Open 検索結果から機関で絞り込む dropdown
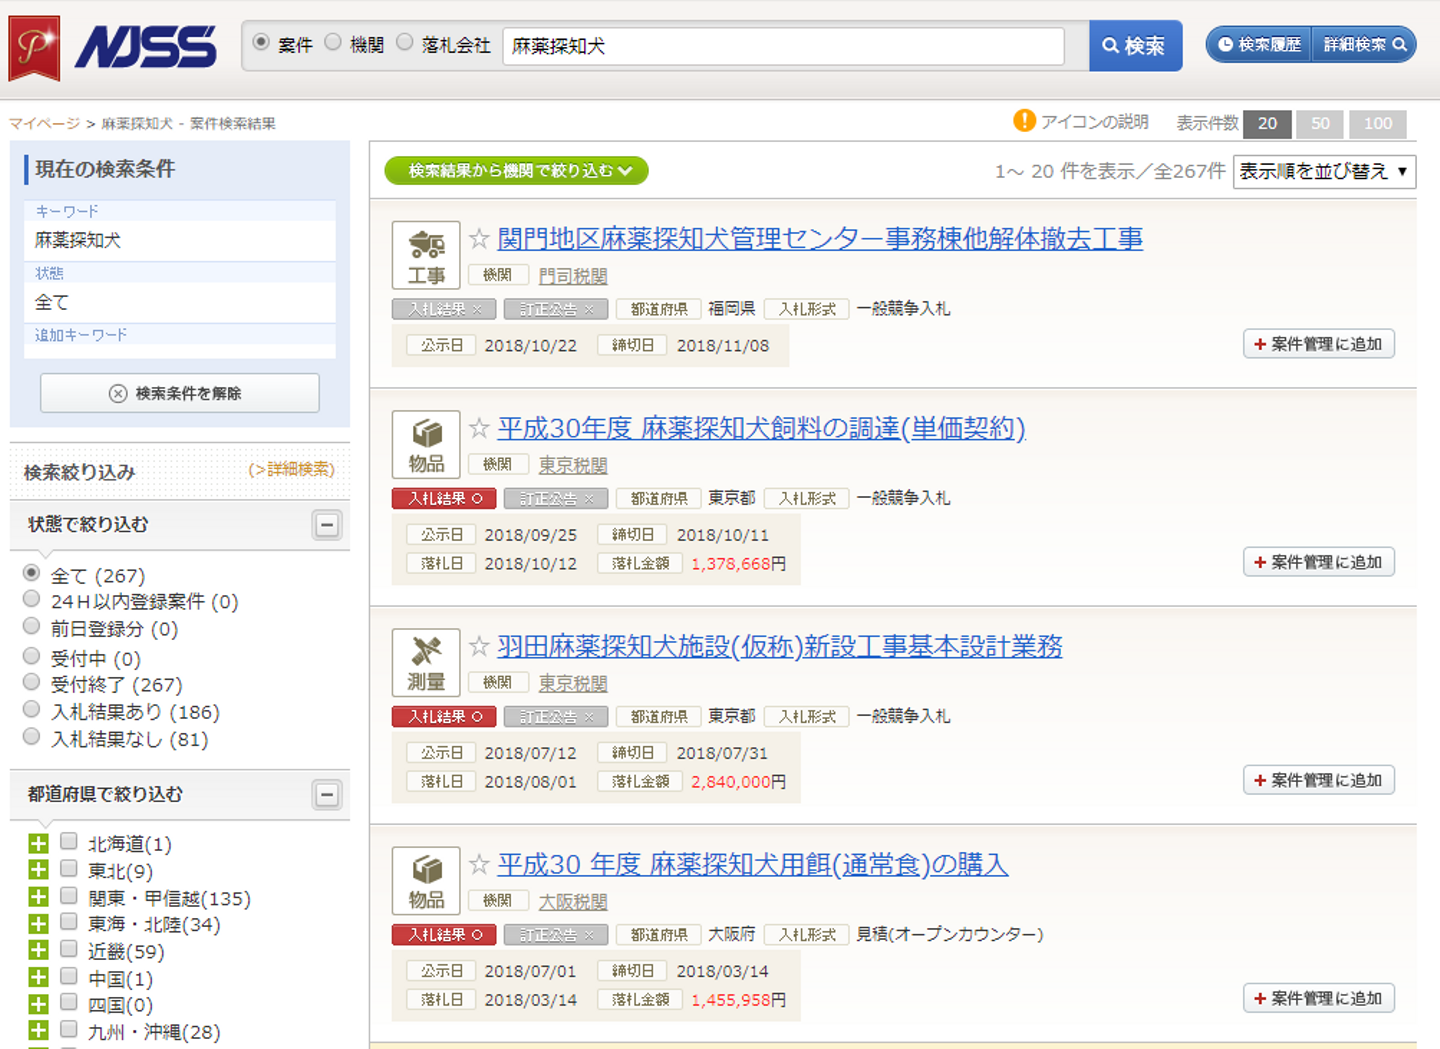 point(516,171)
